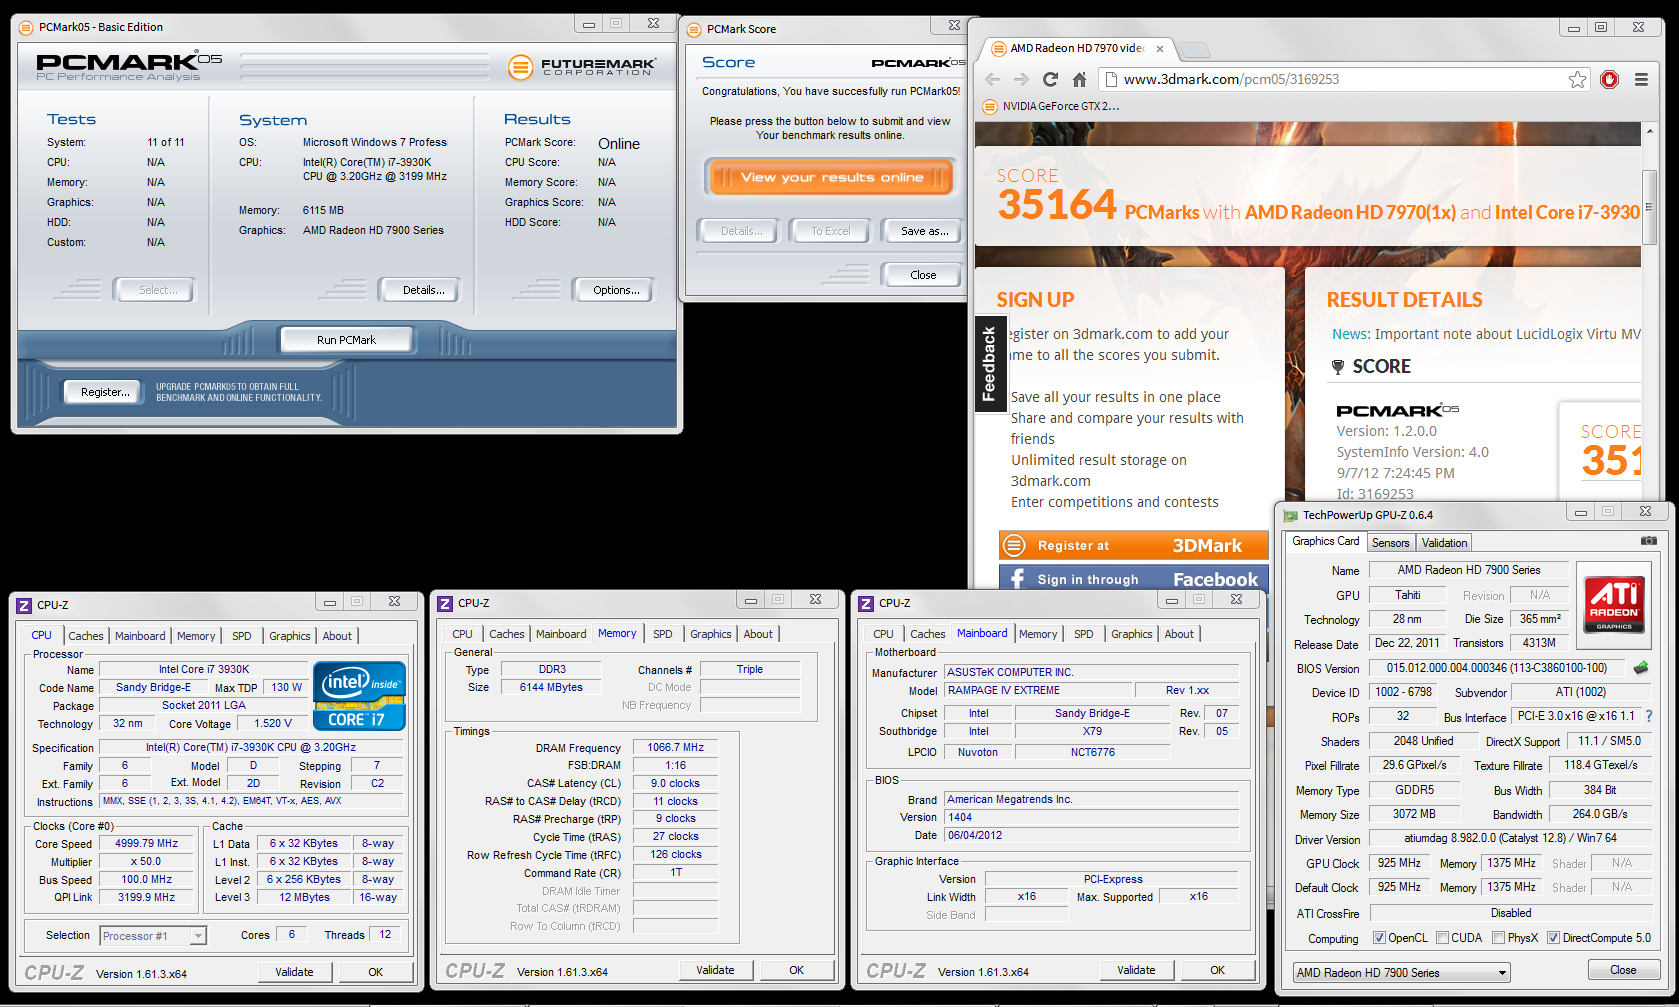
Task: Close the AMD Radeon HD 7970 browser tab
Action: tap(1160, 48)
